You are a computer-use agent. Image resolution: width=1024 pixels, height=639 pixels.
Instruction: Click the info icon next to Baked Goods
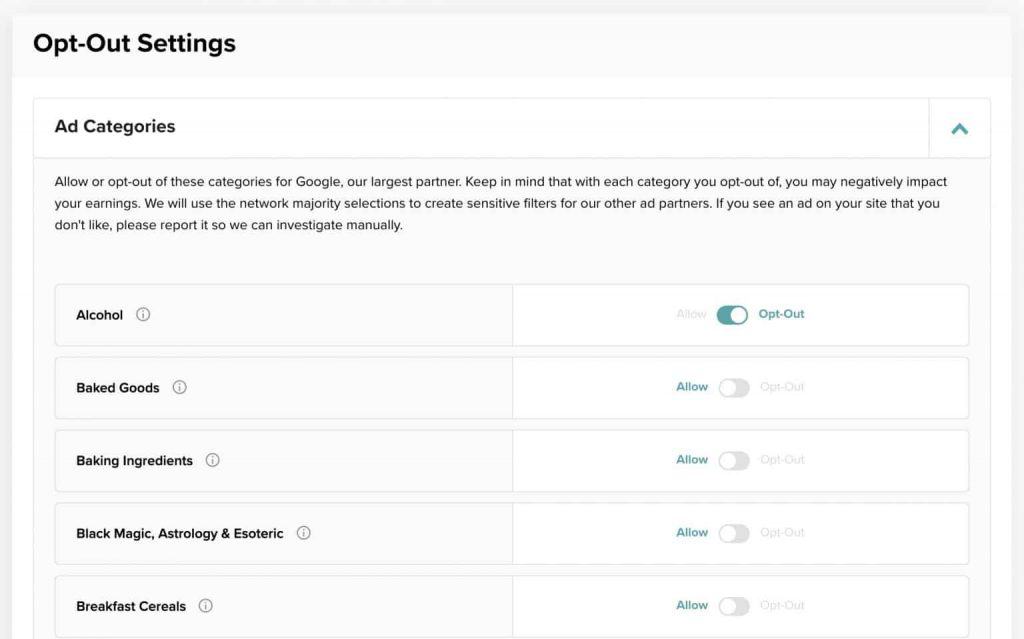click(x=179, y=388)
